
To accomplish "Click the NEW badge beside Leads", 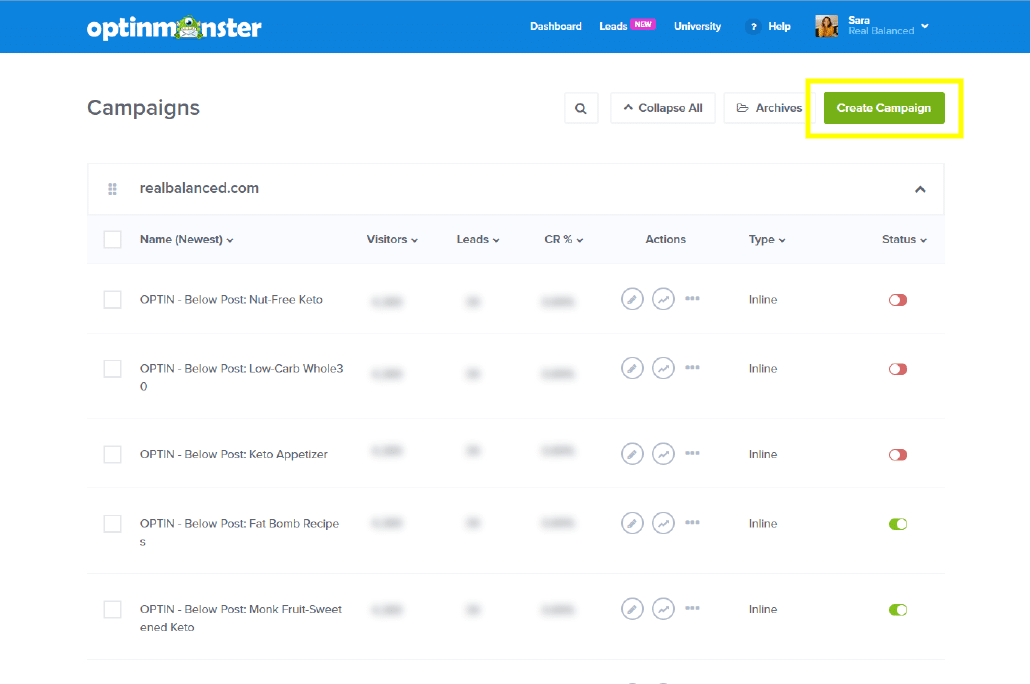I will click(x=643, y=24).
